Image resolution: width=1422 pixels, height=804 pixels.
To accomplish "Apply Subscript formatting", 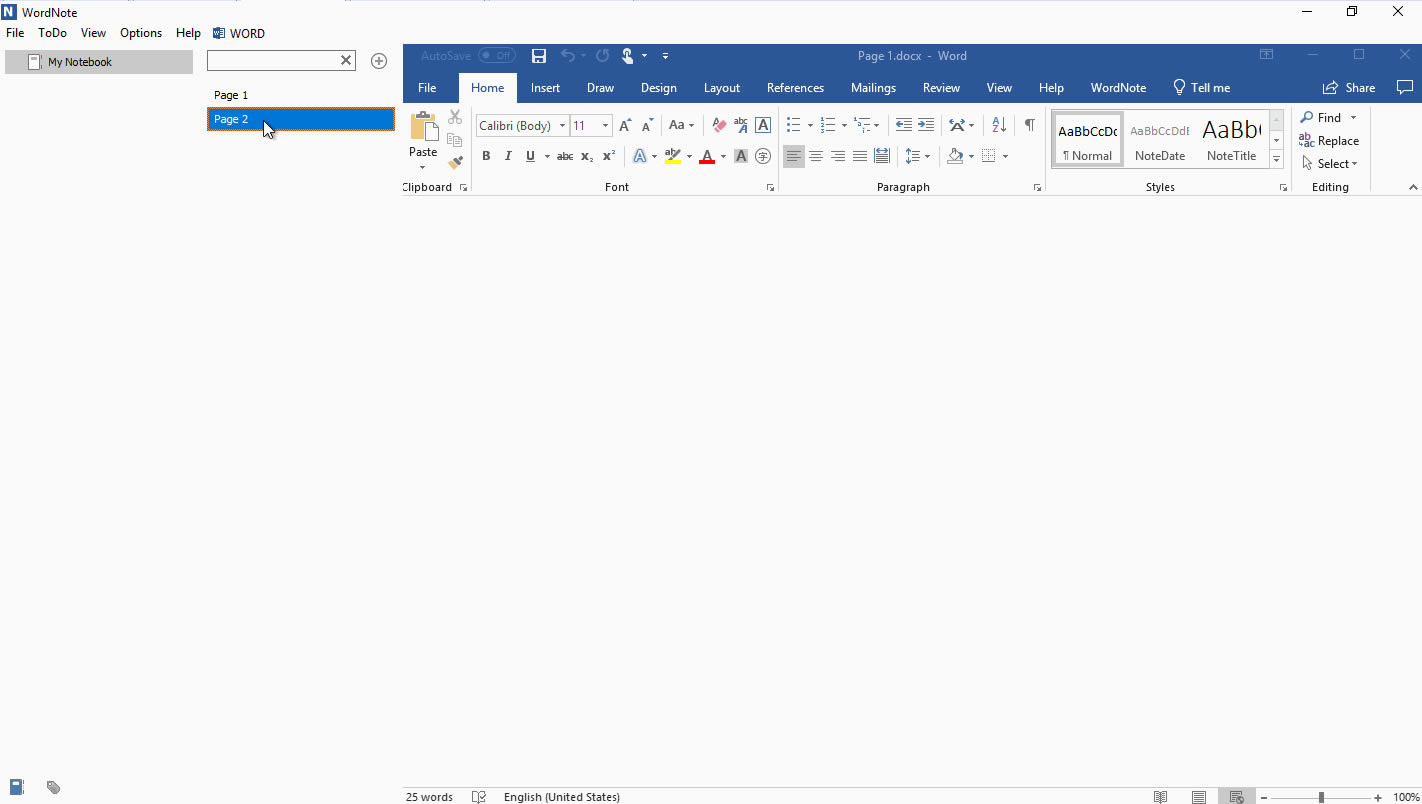I will click(x=586, y=156).
